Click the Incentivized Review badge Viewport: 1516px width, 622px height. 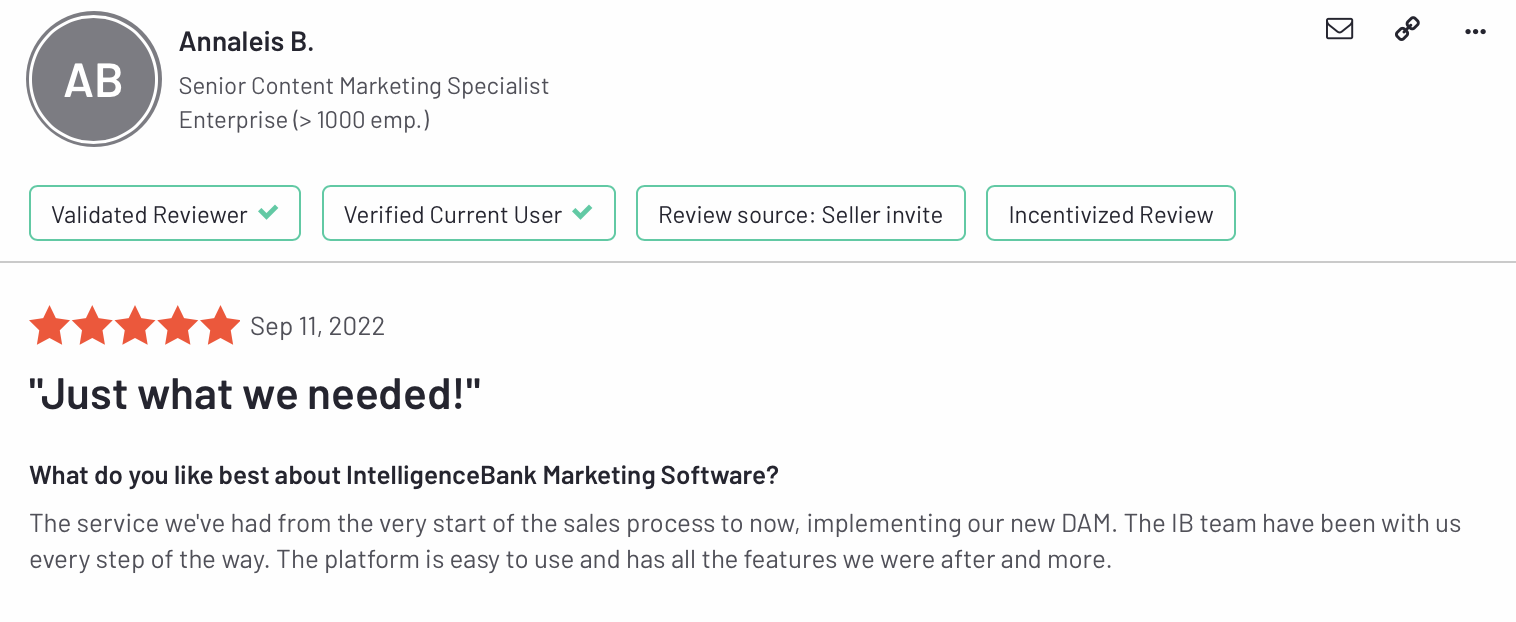point(1110,213)
